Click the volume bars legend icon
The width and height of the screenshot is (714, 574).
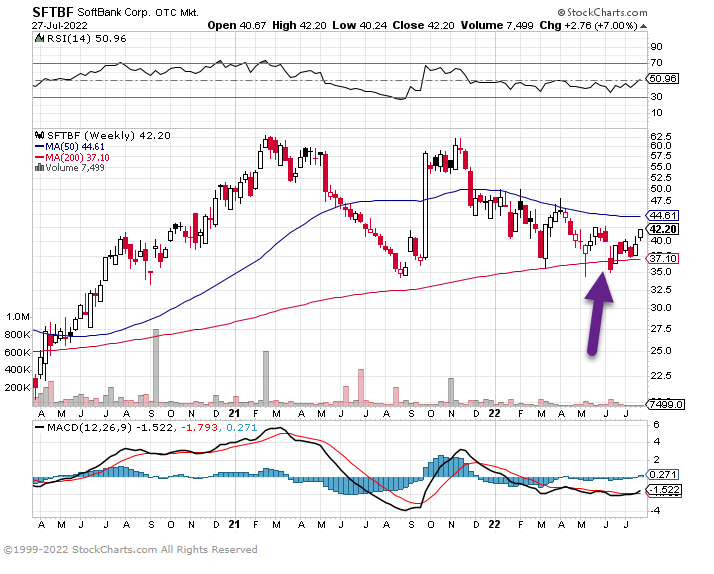(x=40, y=168)
